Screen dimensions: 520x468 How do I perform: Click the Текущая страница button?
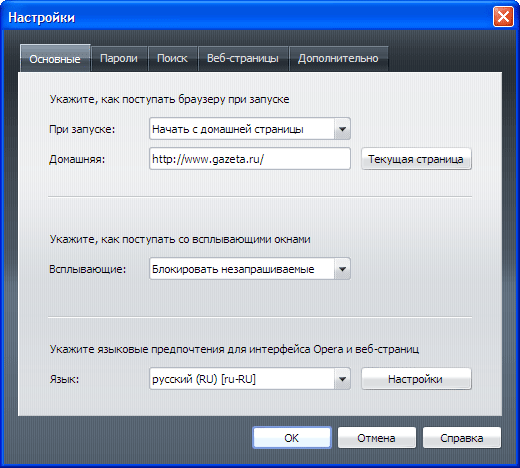416,159
